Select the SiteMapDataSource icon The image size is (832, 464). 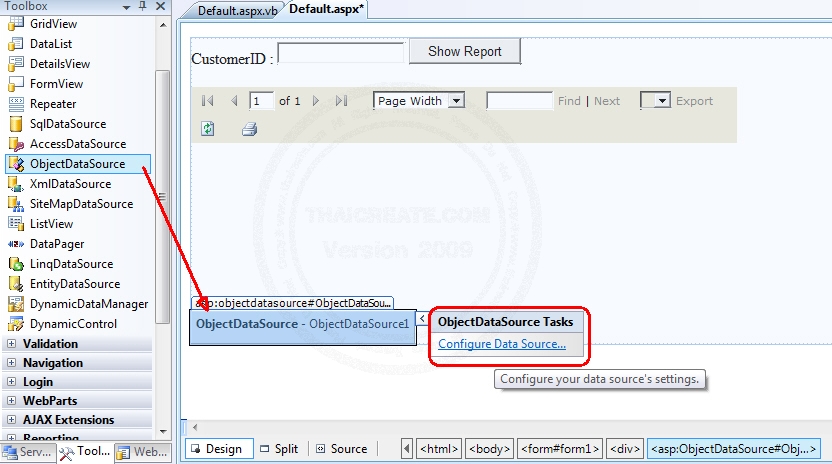[x=16, y=204]
